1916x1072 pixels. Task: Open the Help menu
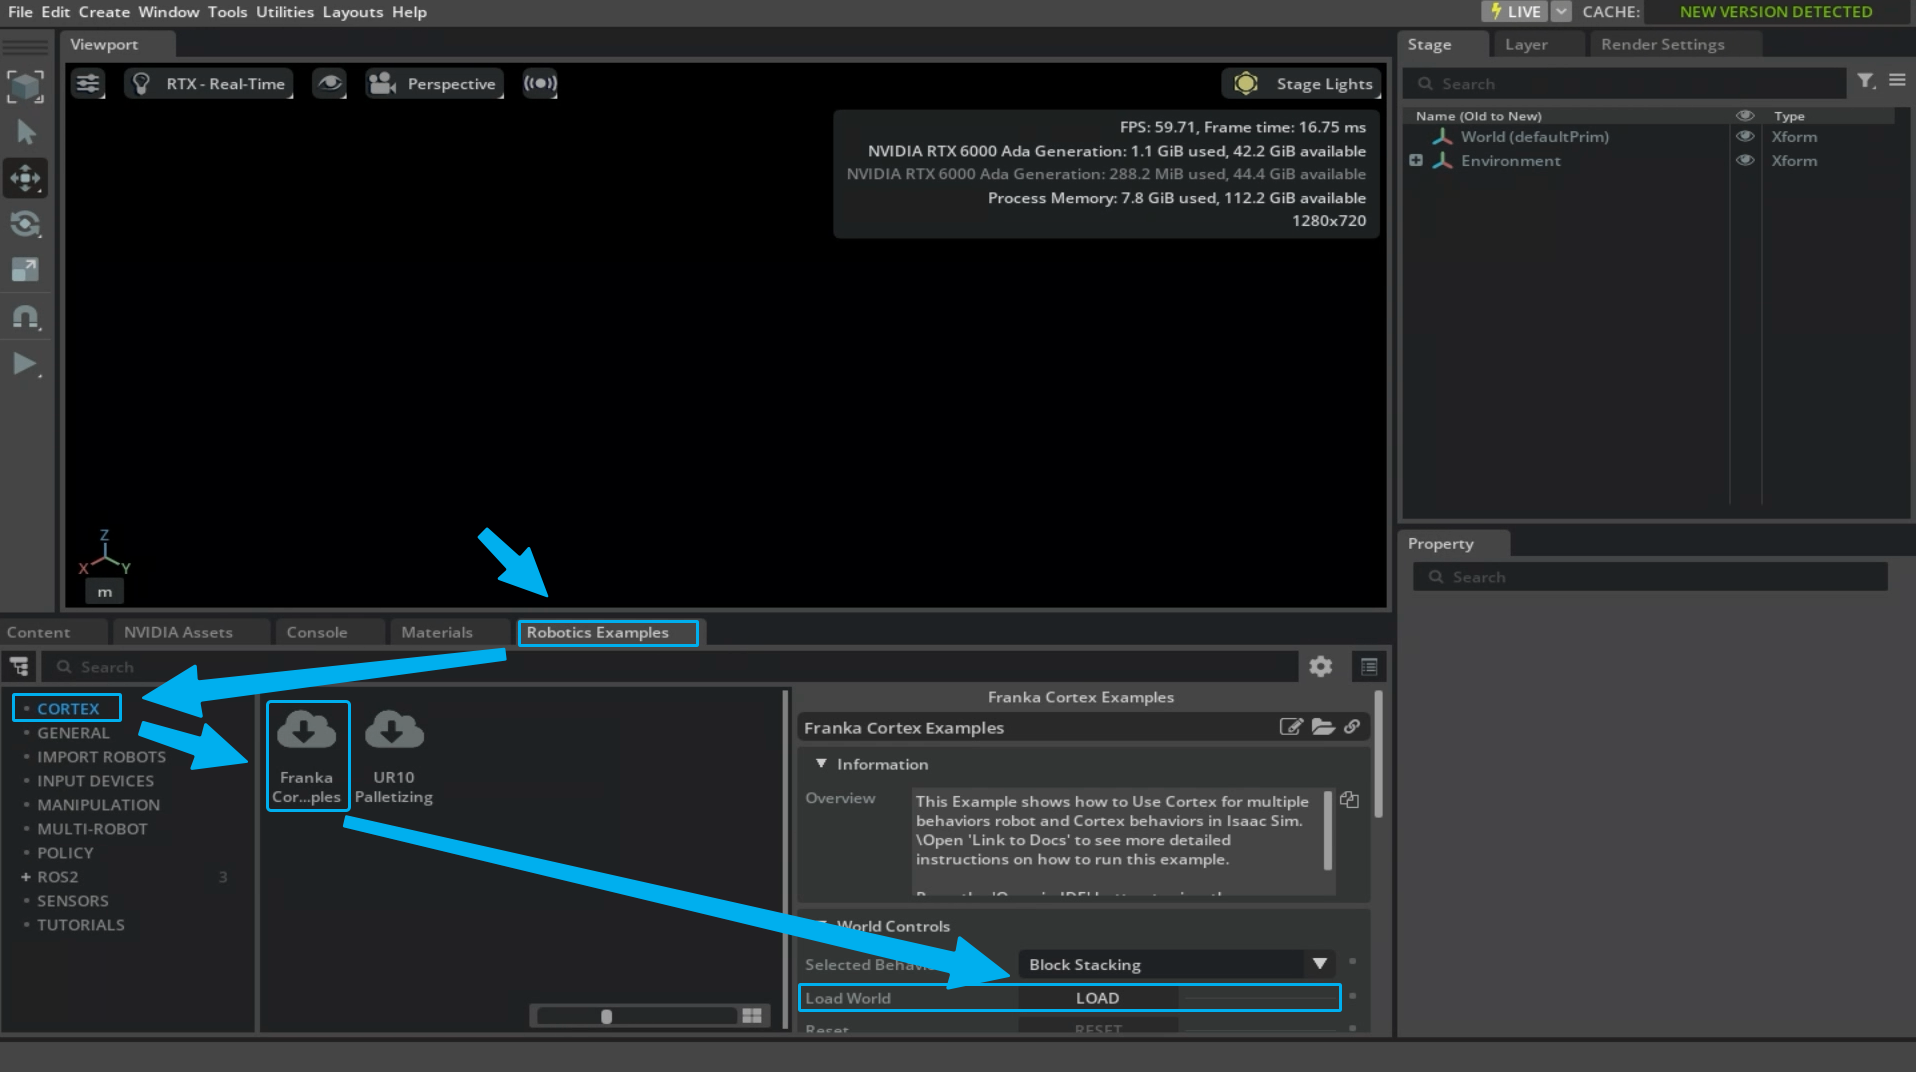pos(409,12)
